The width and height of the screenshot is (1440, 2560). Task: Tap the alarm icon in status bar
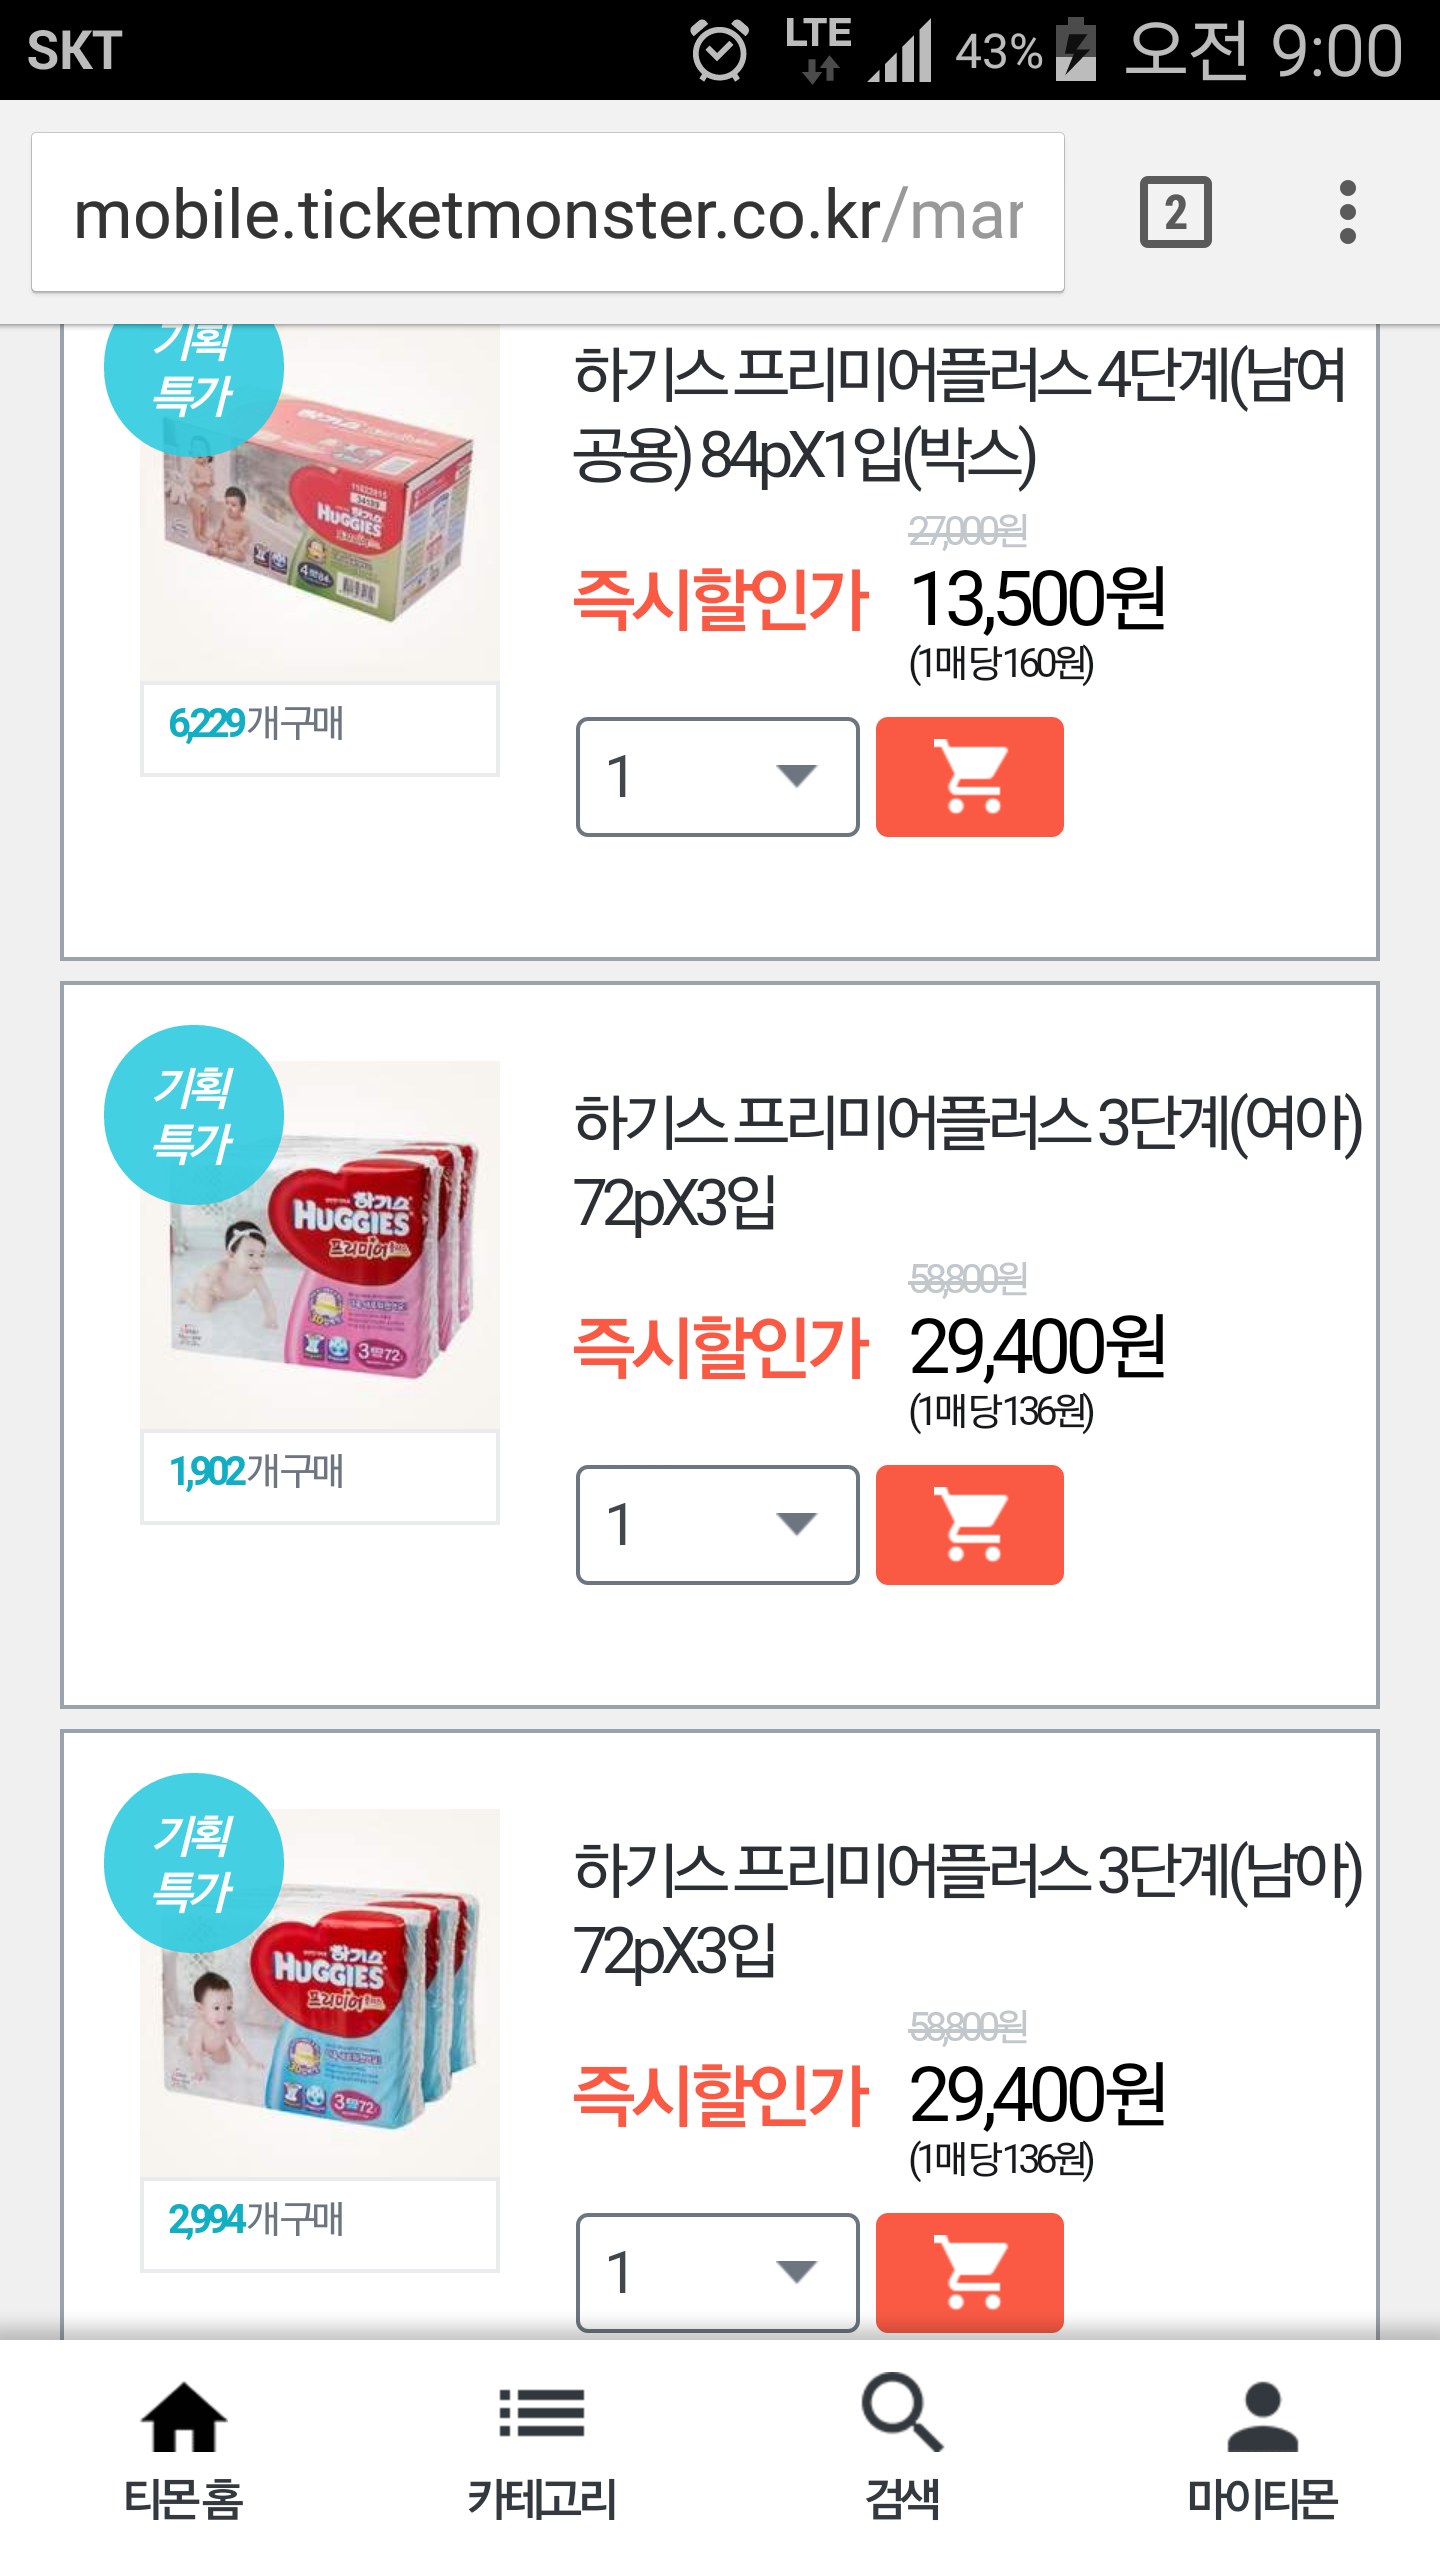[x=719, y=50]
